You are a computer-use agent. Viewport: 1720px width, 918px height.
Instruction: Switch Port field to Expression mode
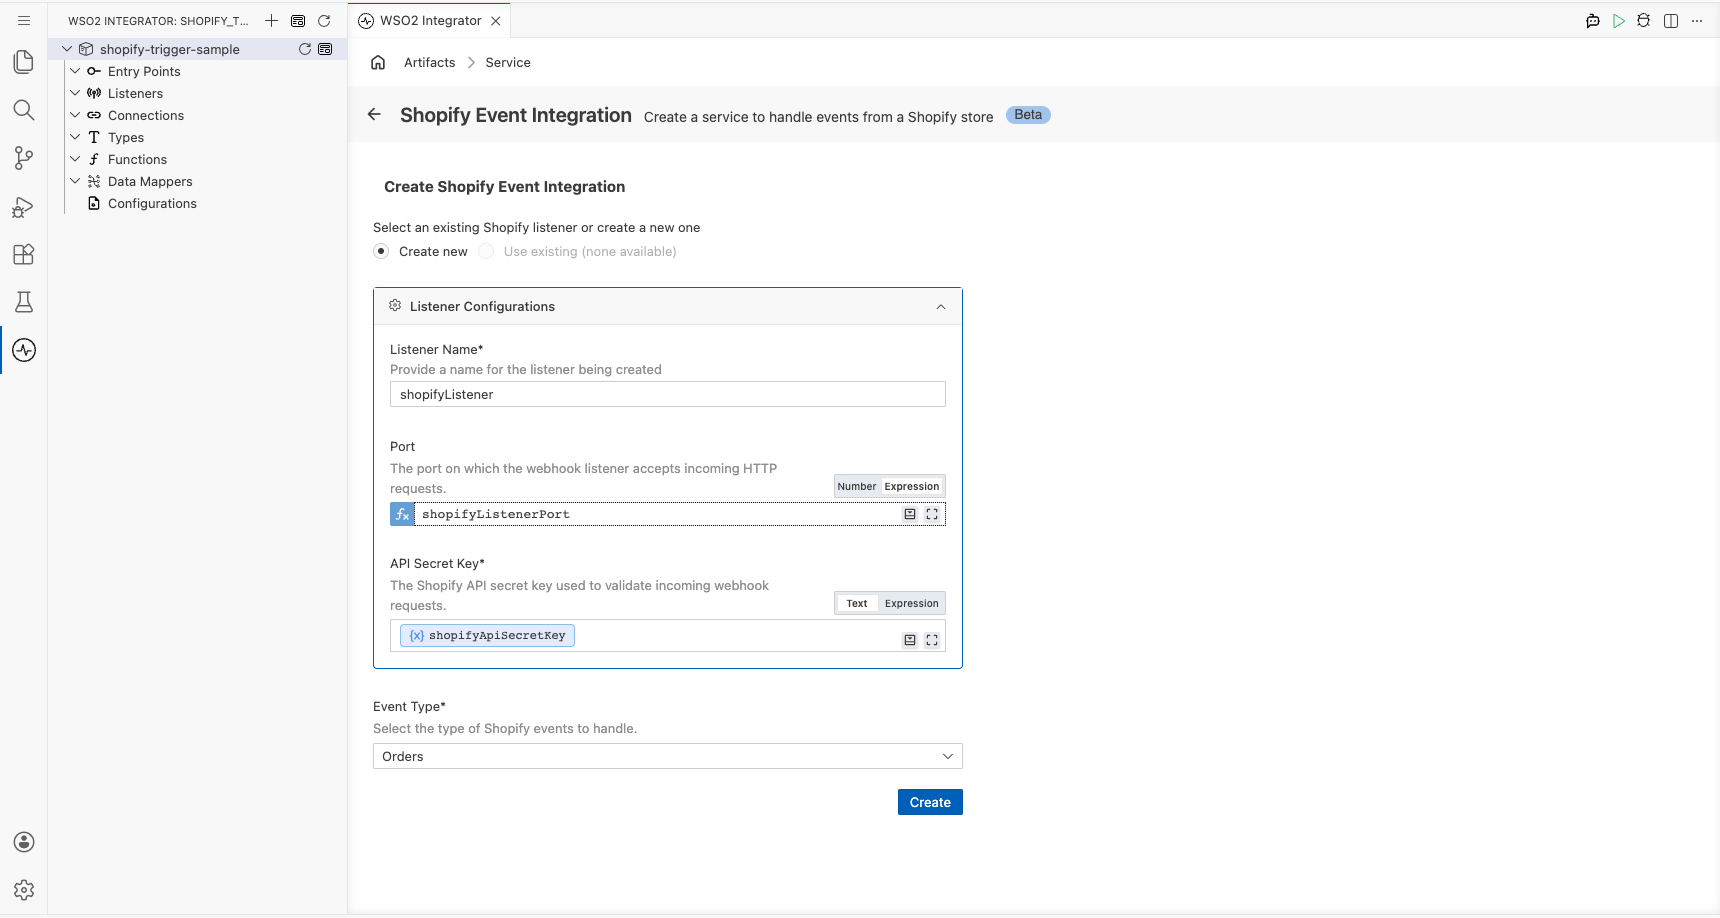912,486
